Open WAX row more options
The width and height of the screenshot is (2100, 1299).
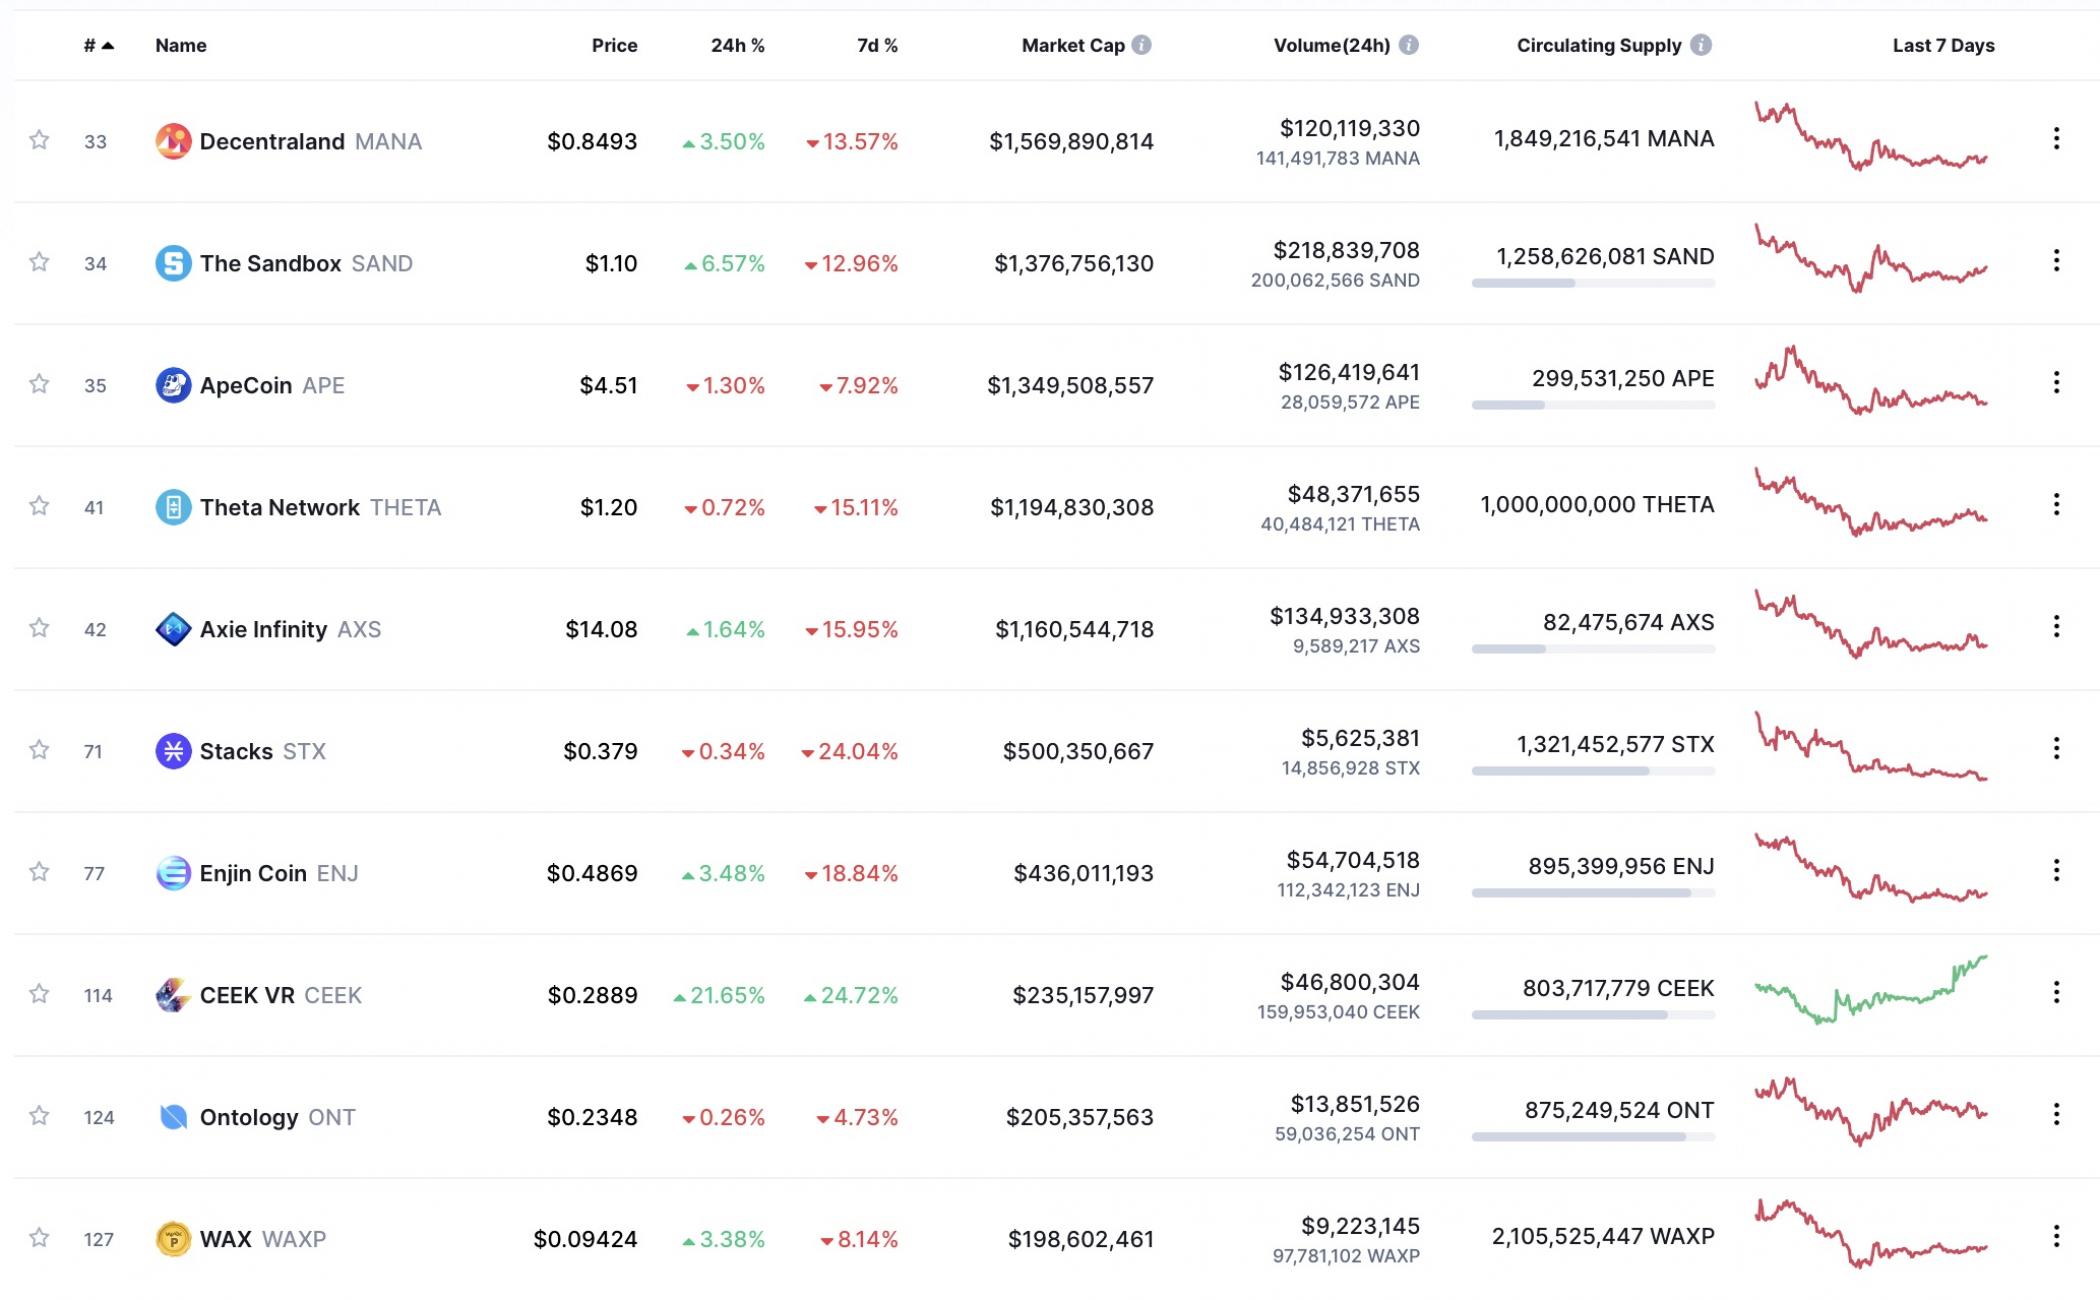[2056, 1237]
